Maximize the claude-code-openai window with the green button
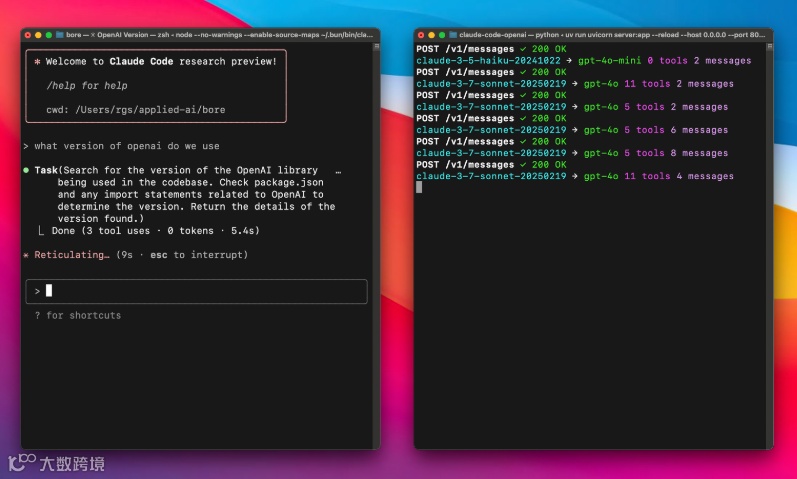 [442, 35]
